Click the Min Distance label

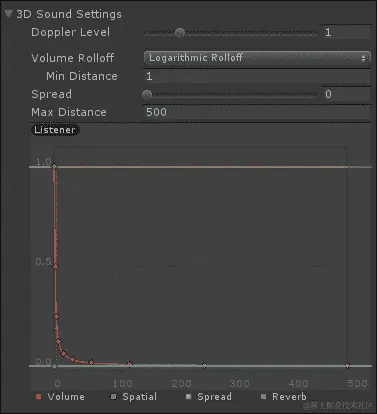point(82,76)
